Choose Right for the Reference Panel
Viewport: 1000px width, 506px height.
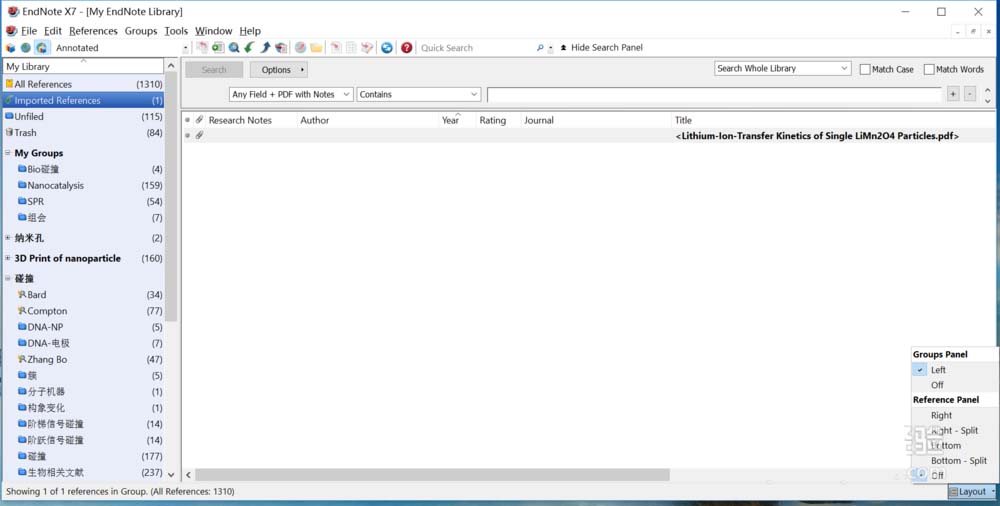954,415
